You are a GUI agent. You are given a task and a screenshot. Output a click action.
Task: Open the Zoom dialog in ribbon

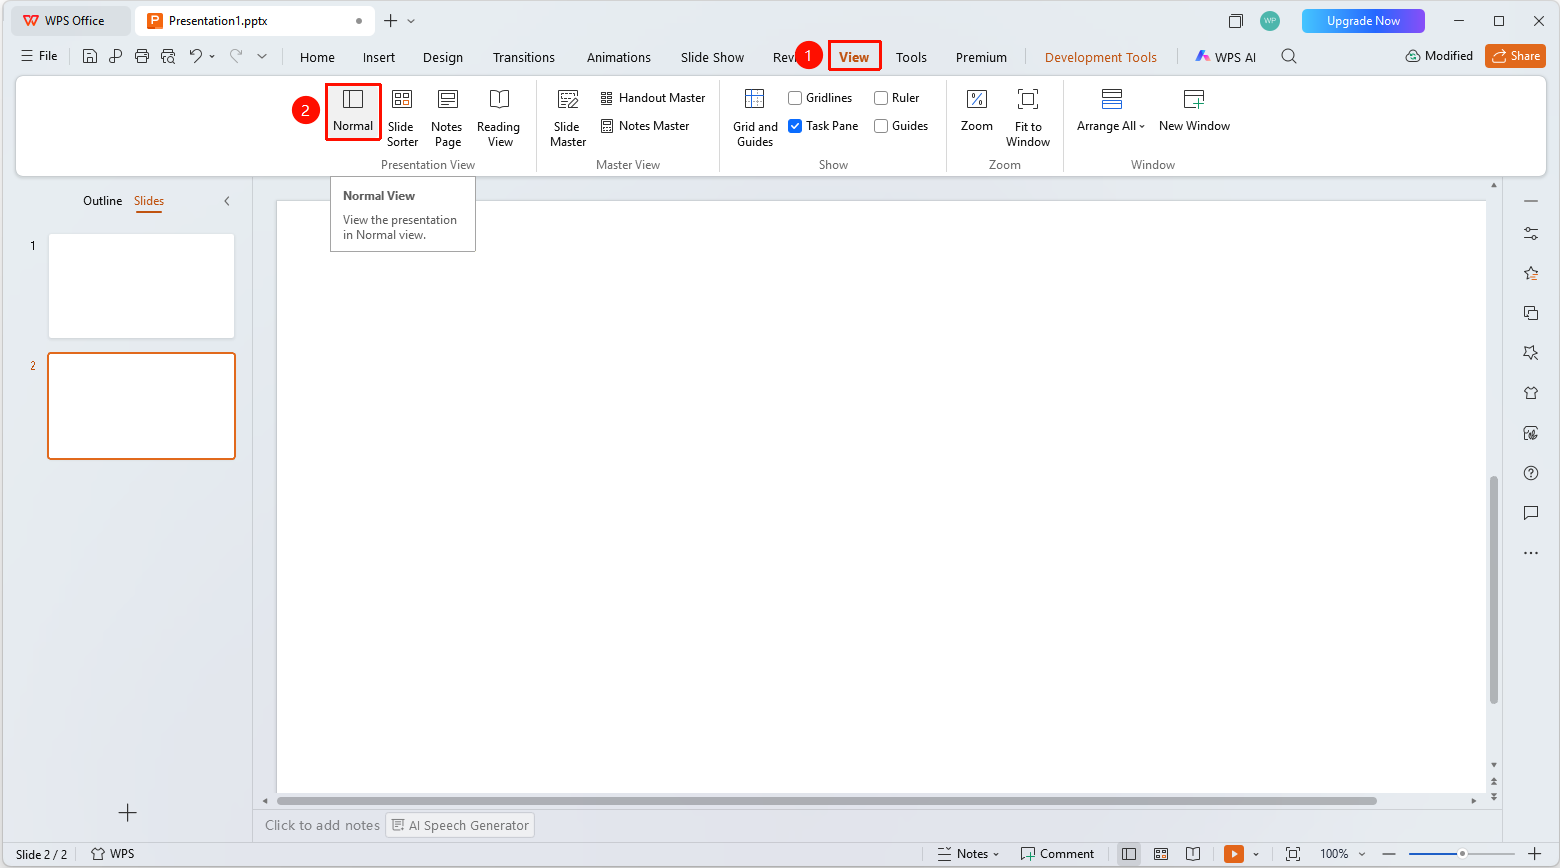977,110
